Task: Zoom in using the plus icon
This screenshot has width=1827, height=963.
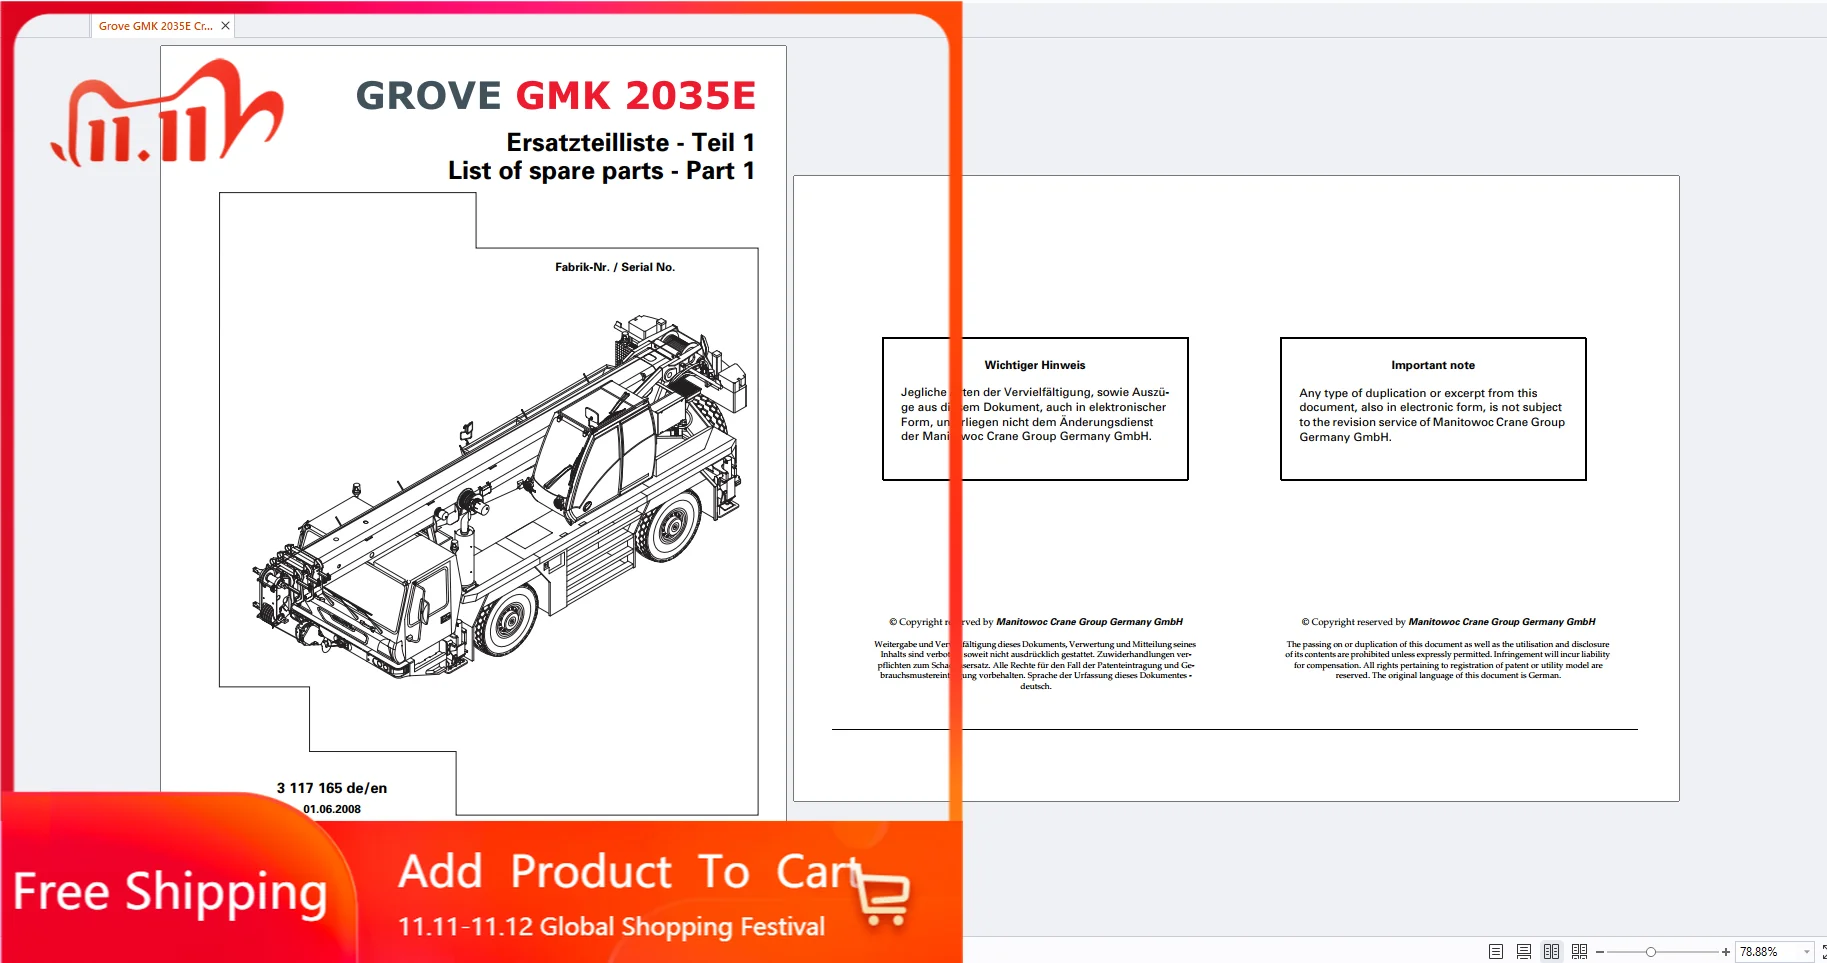Action: point(1726,951)
